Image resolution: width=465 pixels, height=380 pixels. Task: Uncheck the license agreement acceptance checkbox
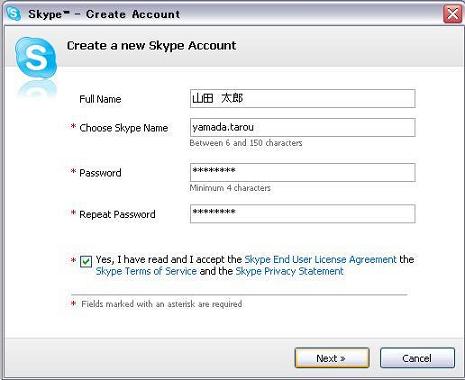(86, 261)
